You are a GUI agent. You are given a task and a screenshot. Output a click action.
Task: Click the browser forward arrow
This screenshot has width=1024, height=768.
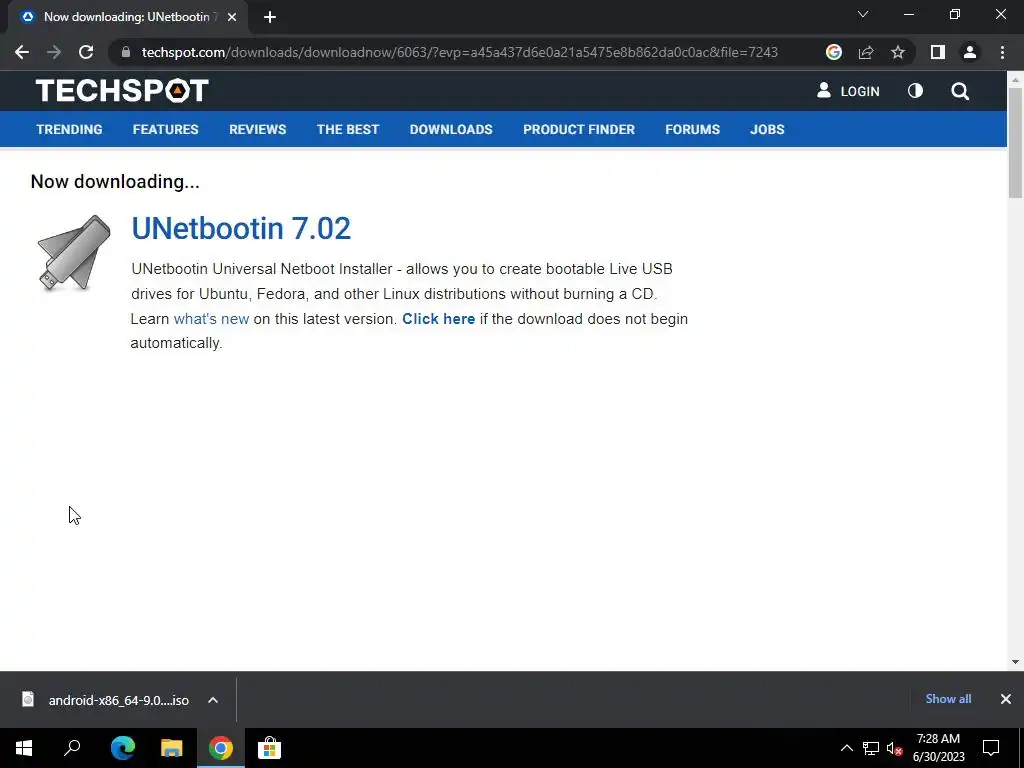(54, 52)
